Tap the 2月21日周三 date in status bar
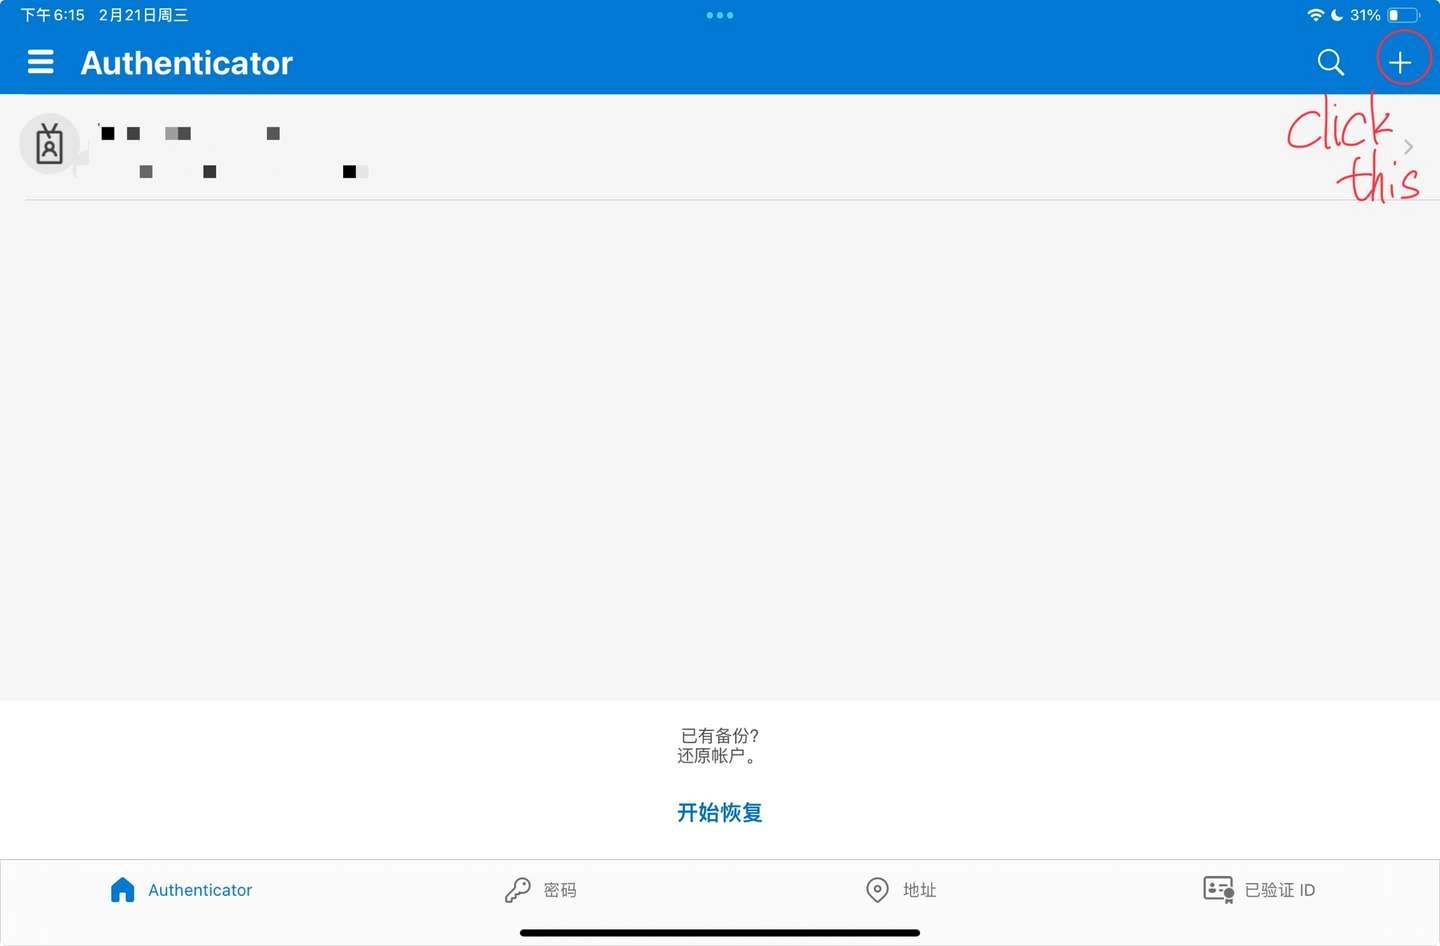 [143, 15]
